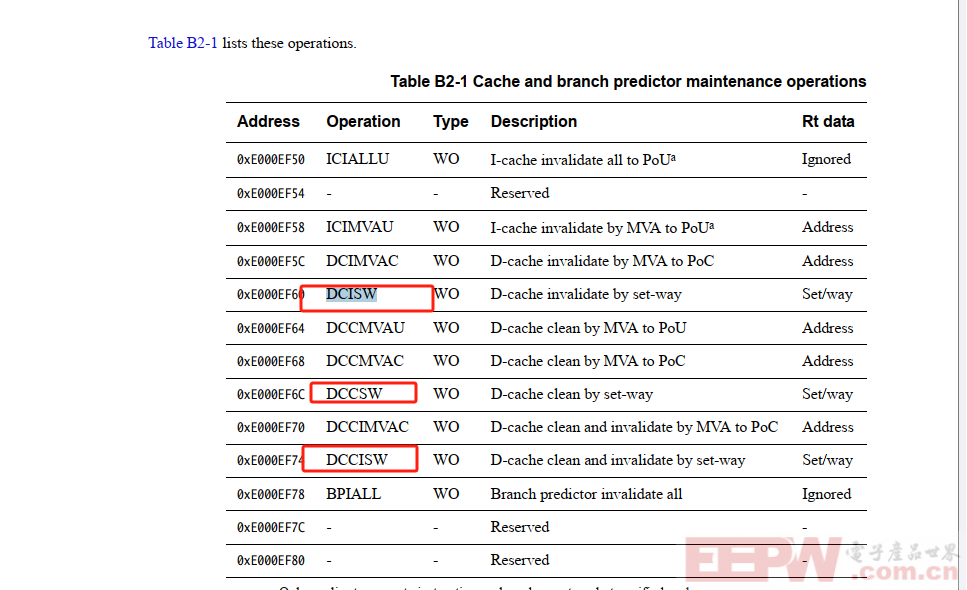Click 'D-cache clean by set-way' description
This screenshot has height=590, width=967.
tap(572, 394)
